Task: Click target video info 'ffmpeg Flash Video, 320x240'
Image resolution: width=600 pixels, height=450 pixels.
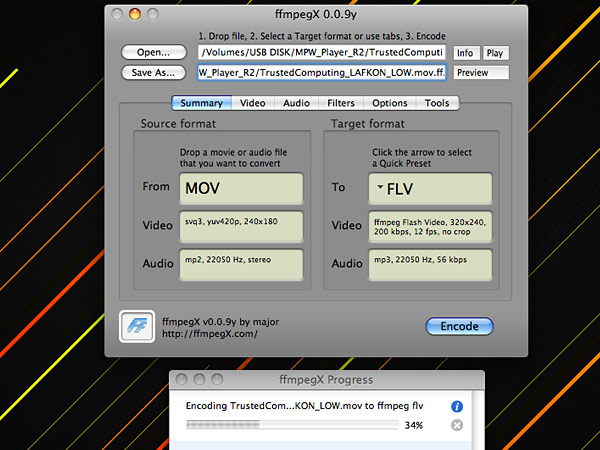Action: tap(430, 227)
